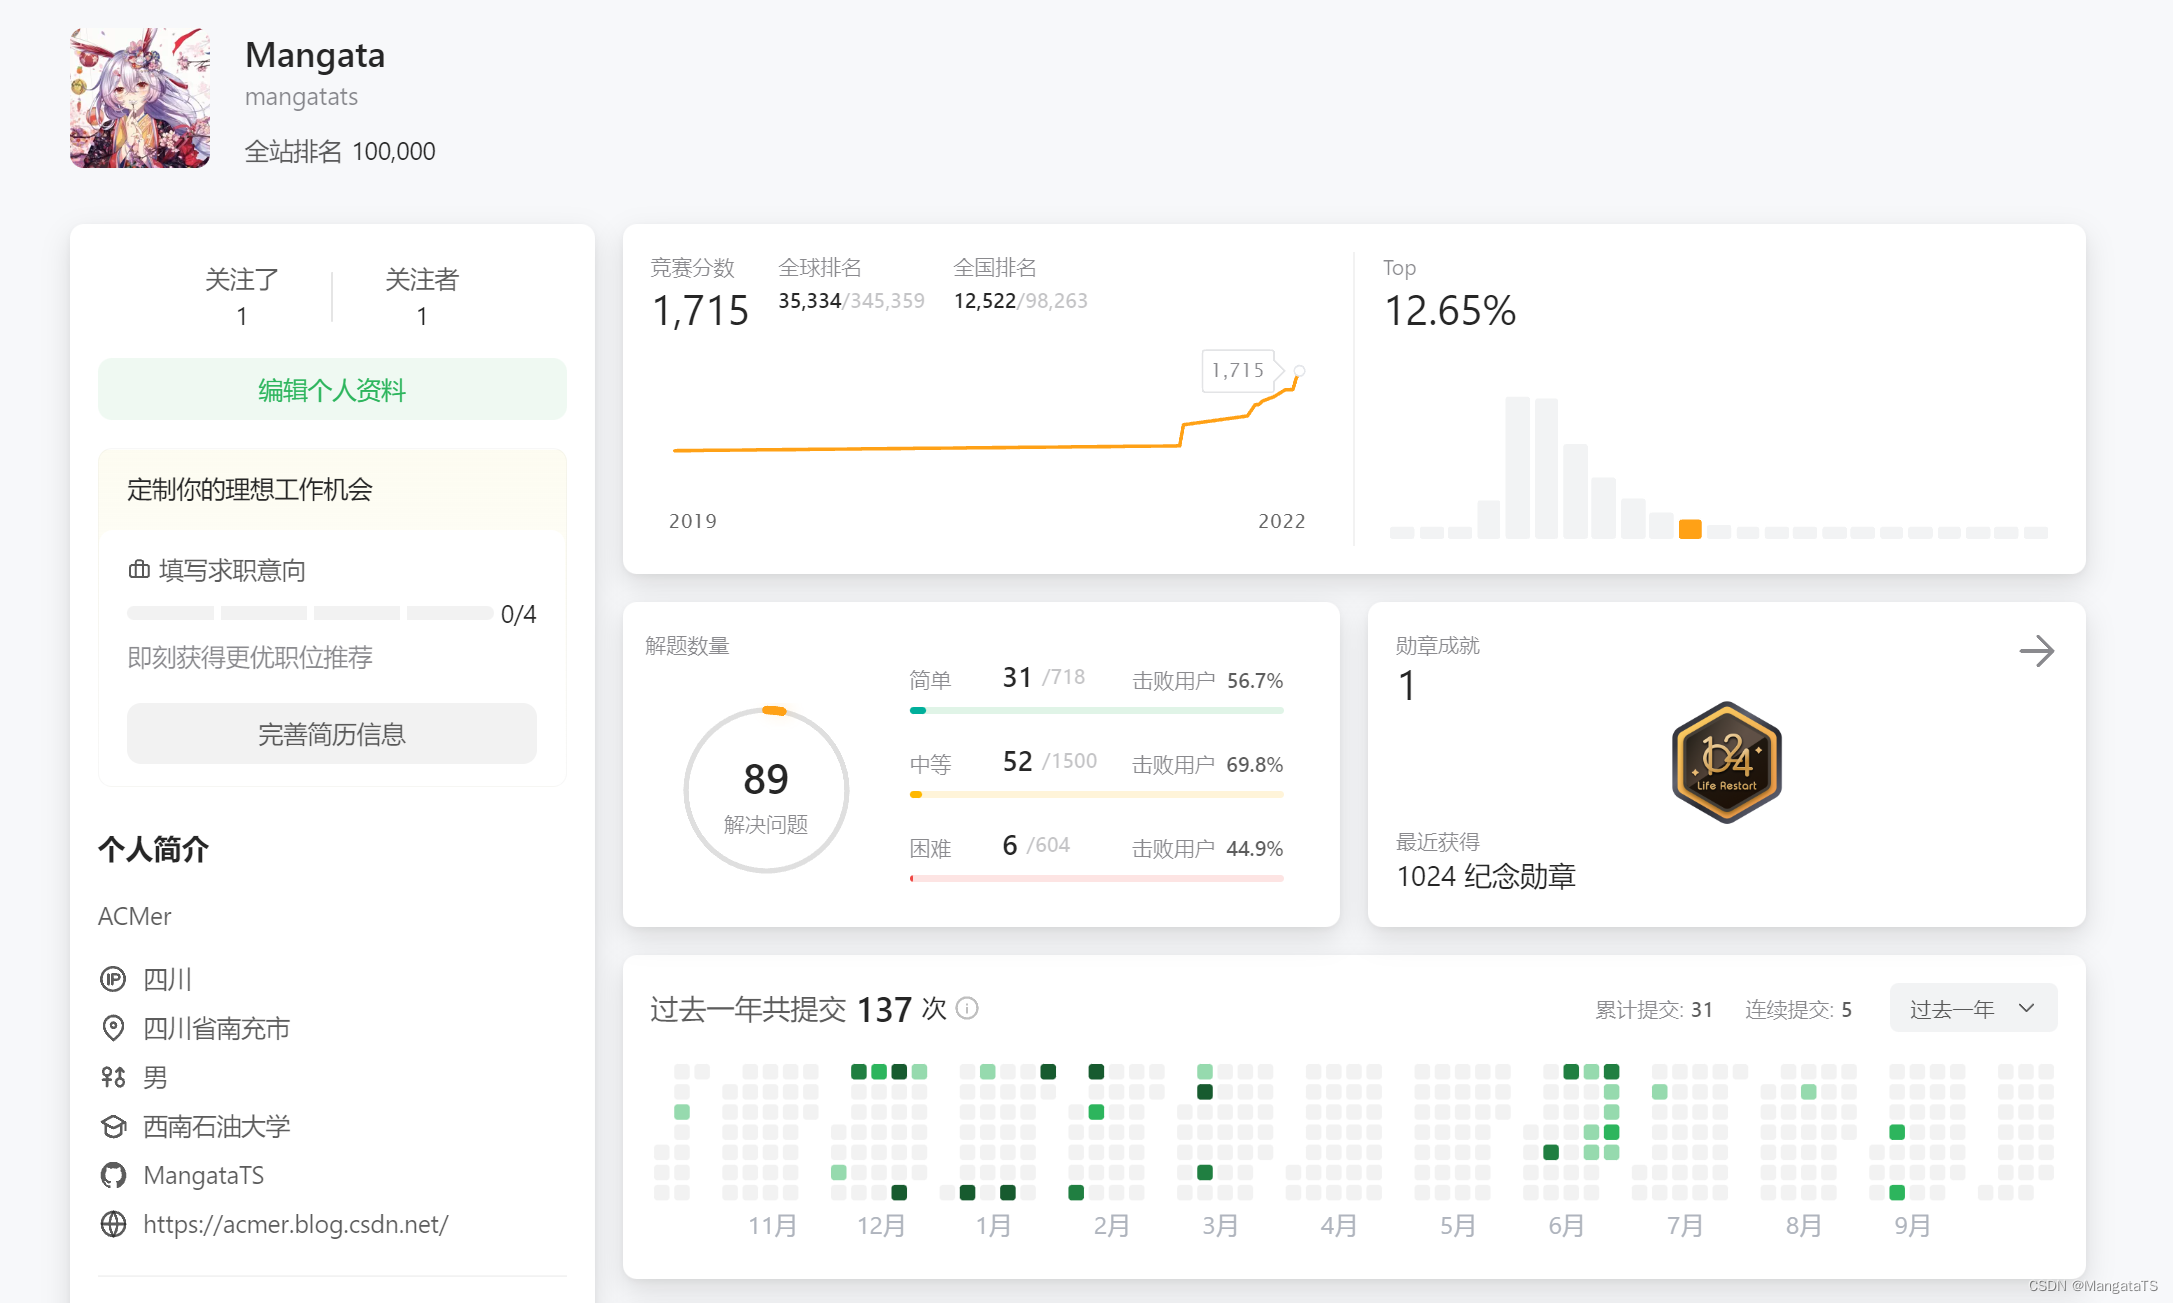Click the gender icon next to 男
Viewport: 2173px width, 1303px height.
(x=114, y=1077)
